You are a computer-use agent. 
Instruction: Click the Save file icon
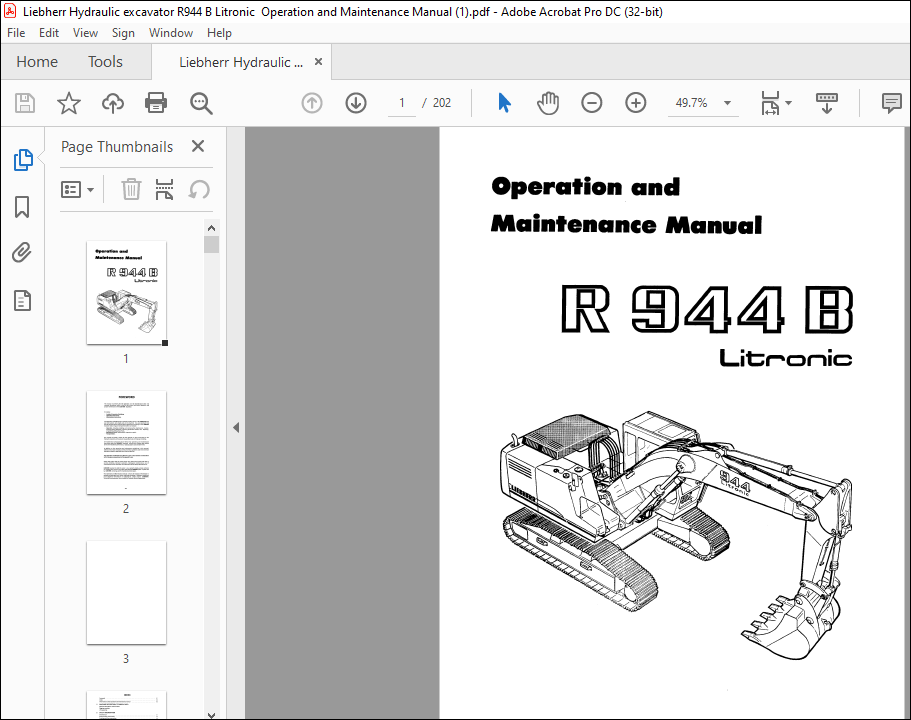pyautogui.click(x=24, y=103)
